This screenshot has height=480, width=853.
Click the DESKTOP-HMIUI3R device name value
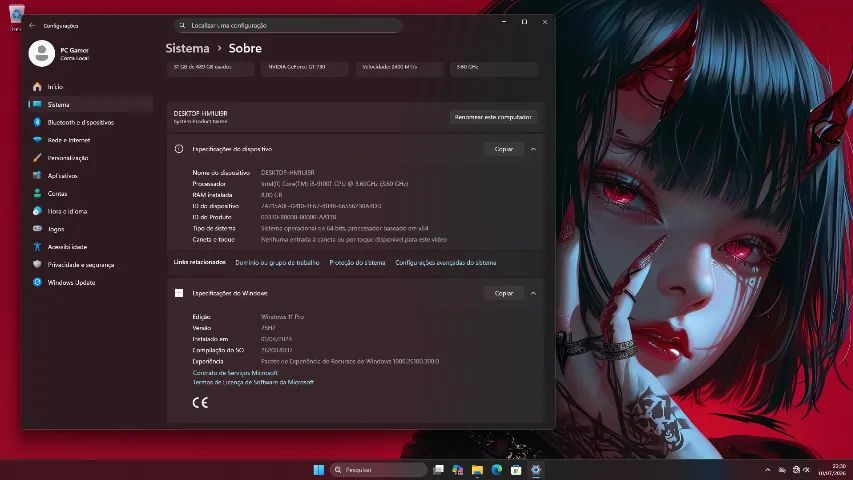pos(288,173)
